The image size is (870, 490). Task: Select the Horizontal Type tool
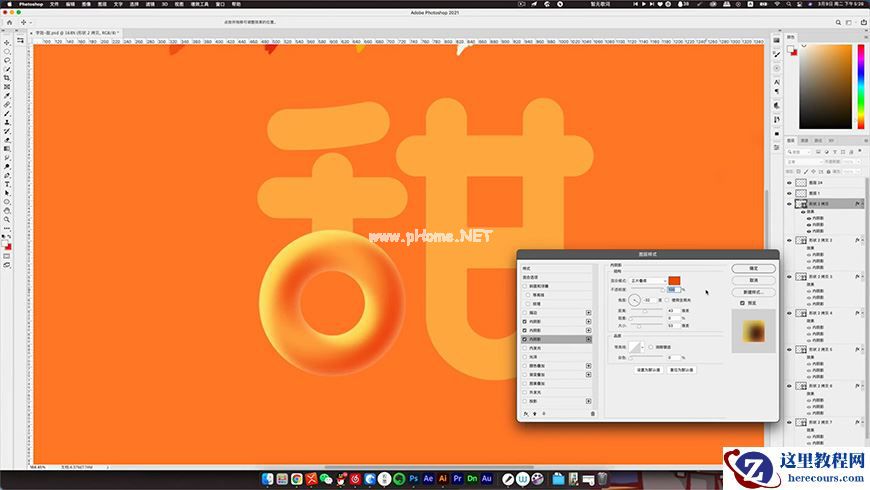(x=7, y=184)
